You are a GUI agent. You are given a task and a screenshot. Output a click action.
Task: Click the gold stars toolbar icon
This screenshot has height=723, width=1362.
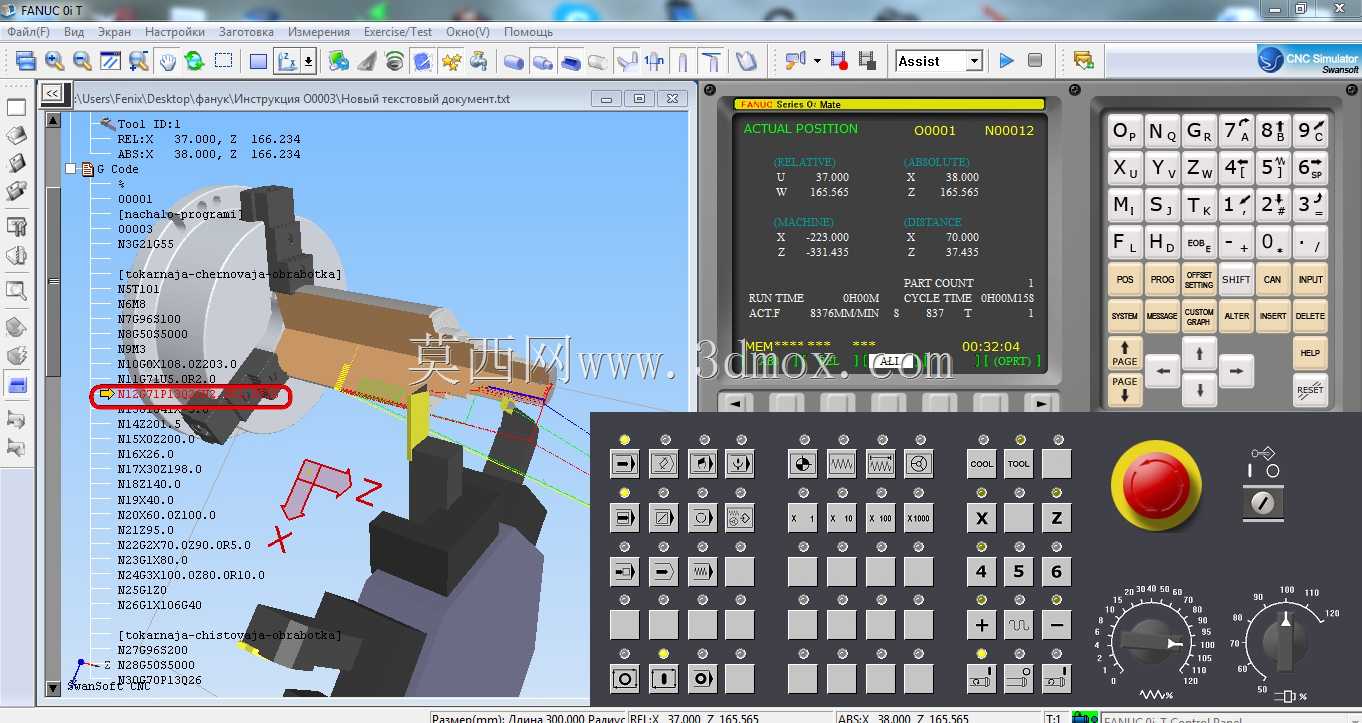point(451,61)
